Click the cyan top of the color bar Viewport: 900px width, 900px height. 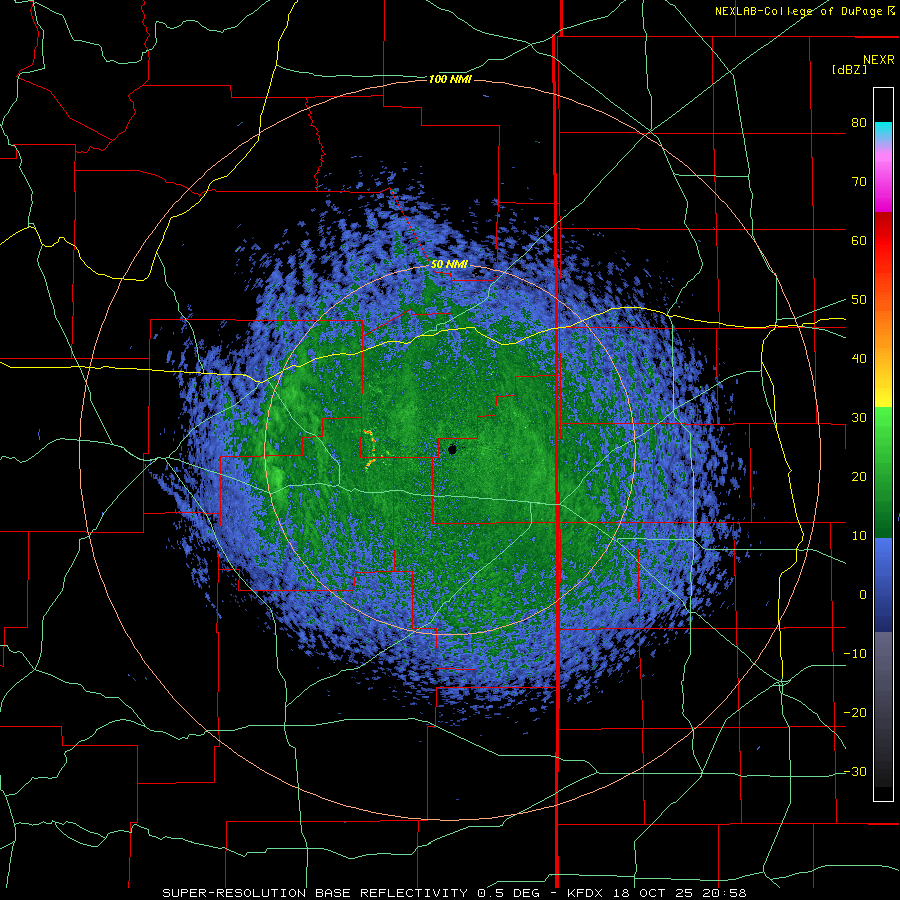coord(883,131)
